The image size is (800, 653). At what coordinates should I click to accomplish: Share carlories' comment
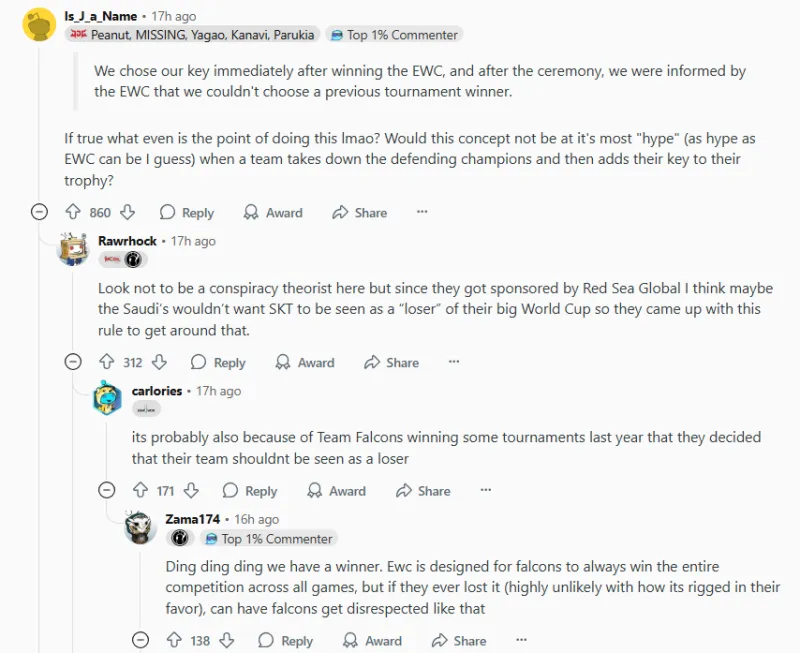click(423, 491)
